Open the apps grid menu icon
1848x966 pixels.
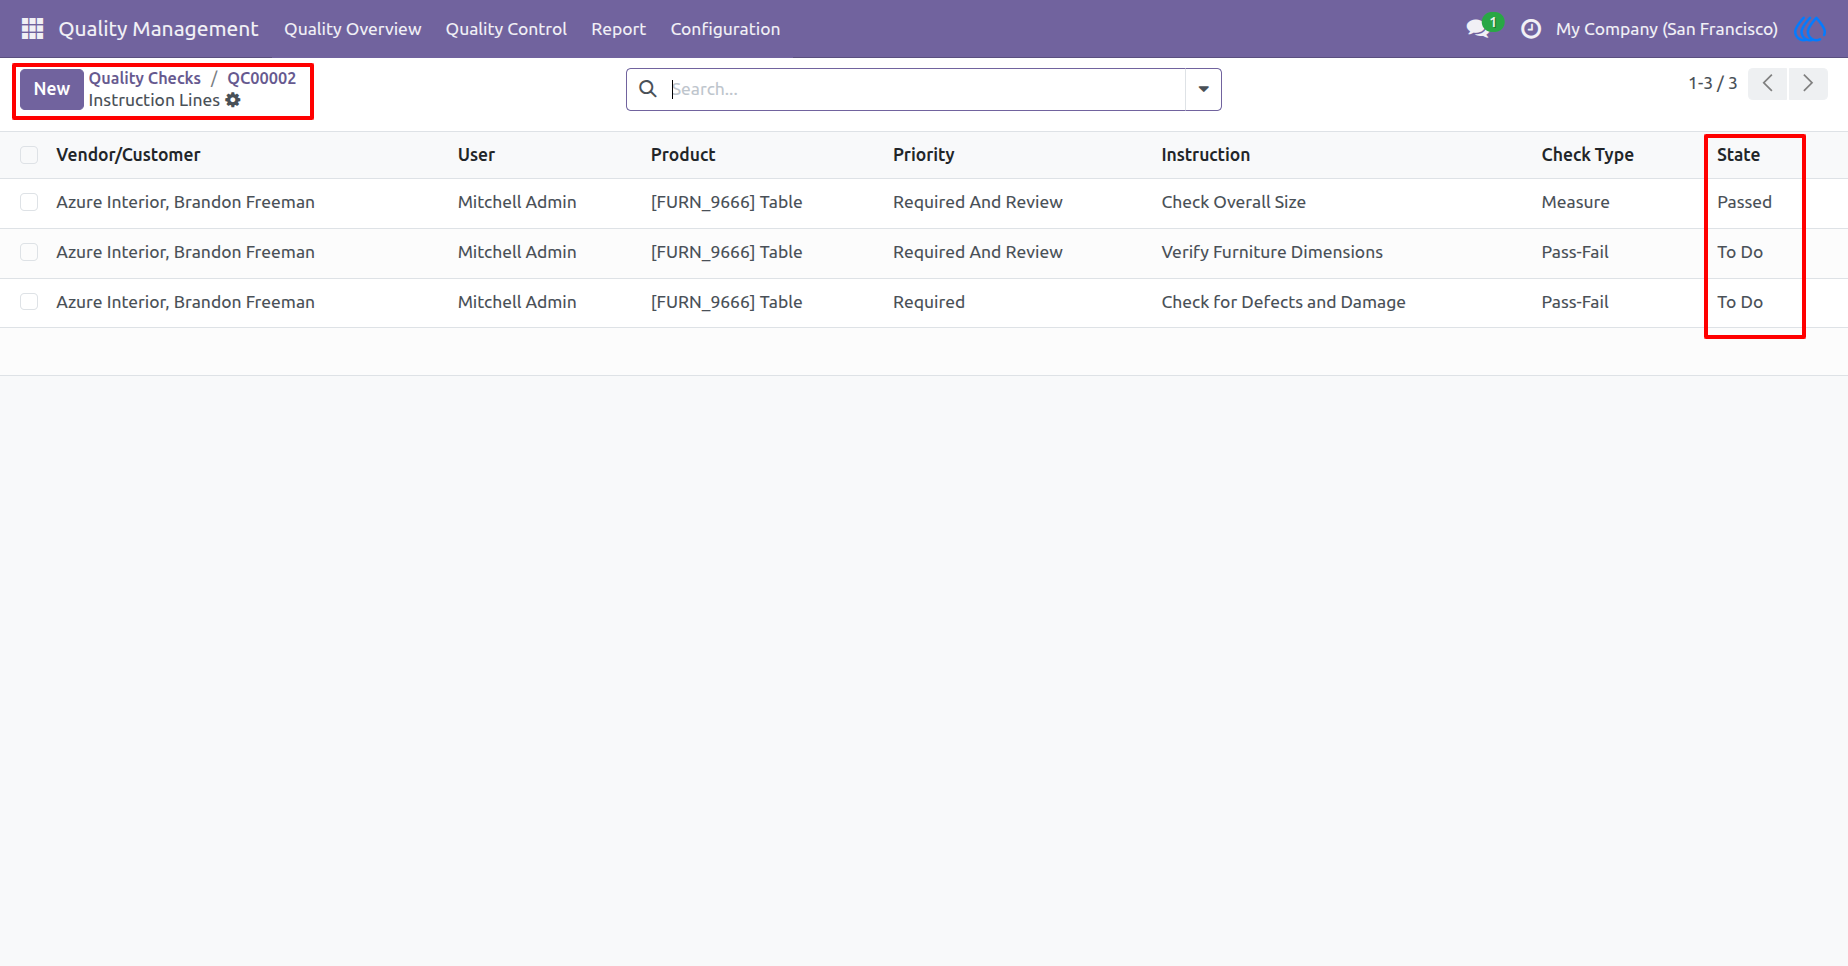[x=32, y=29]
